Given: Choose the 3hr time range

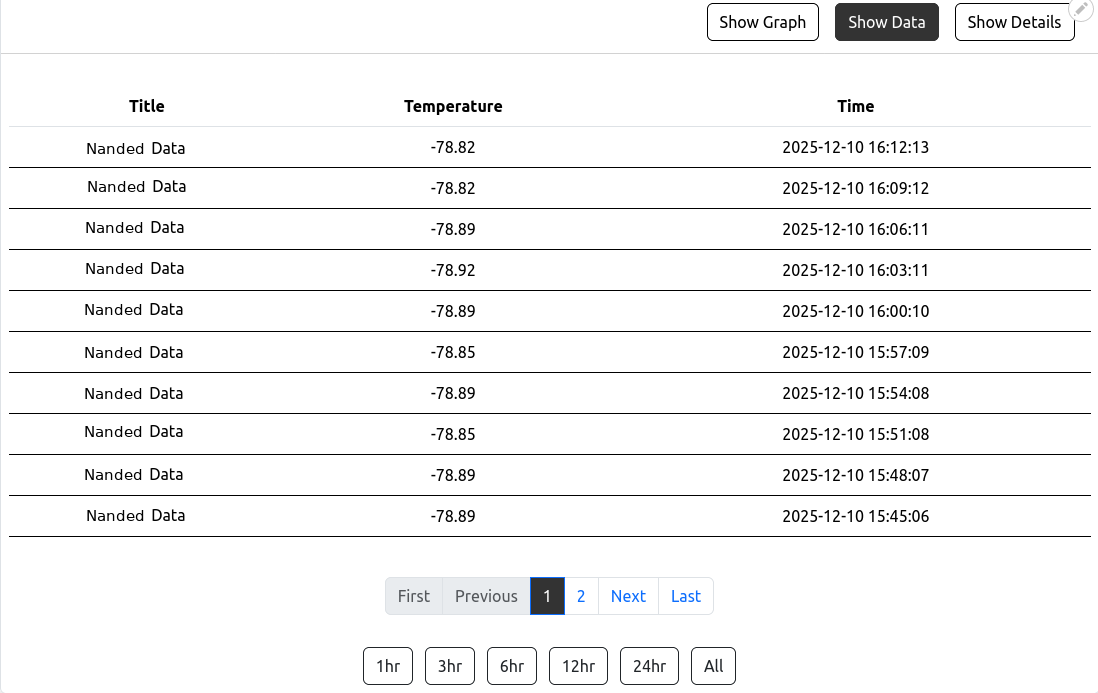Looking at the screenshot, I should click(450, 666).
